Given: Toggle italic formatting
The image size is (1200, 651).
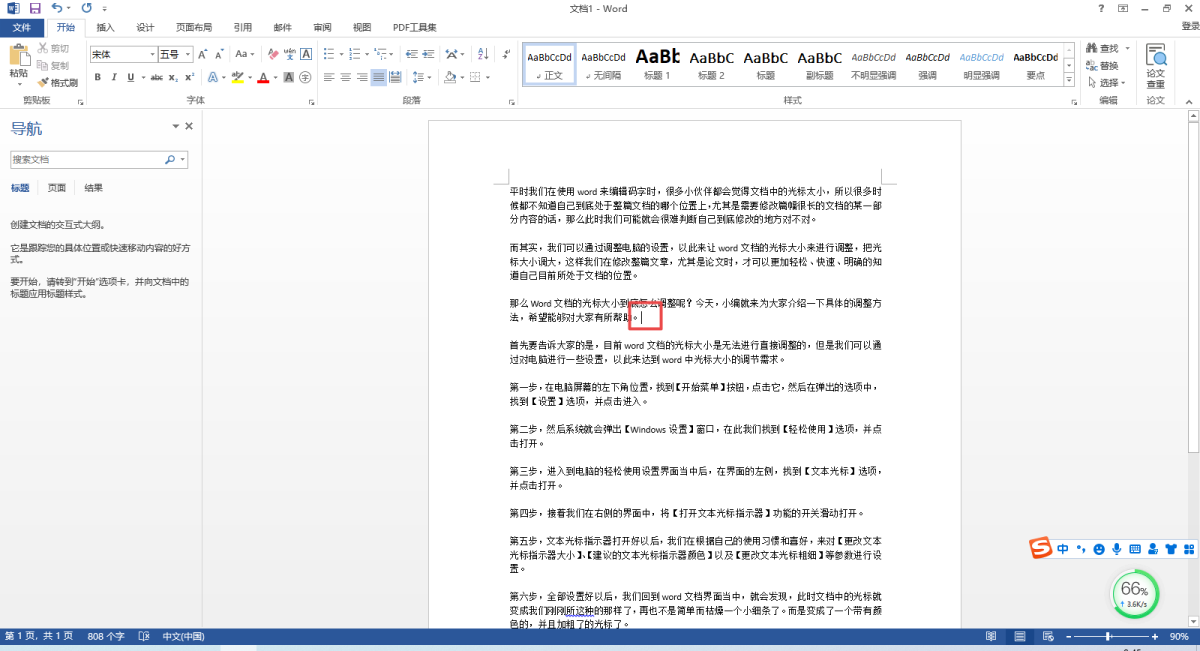Looking at the screenshot, I should [115, 77].
